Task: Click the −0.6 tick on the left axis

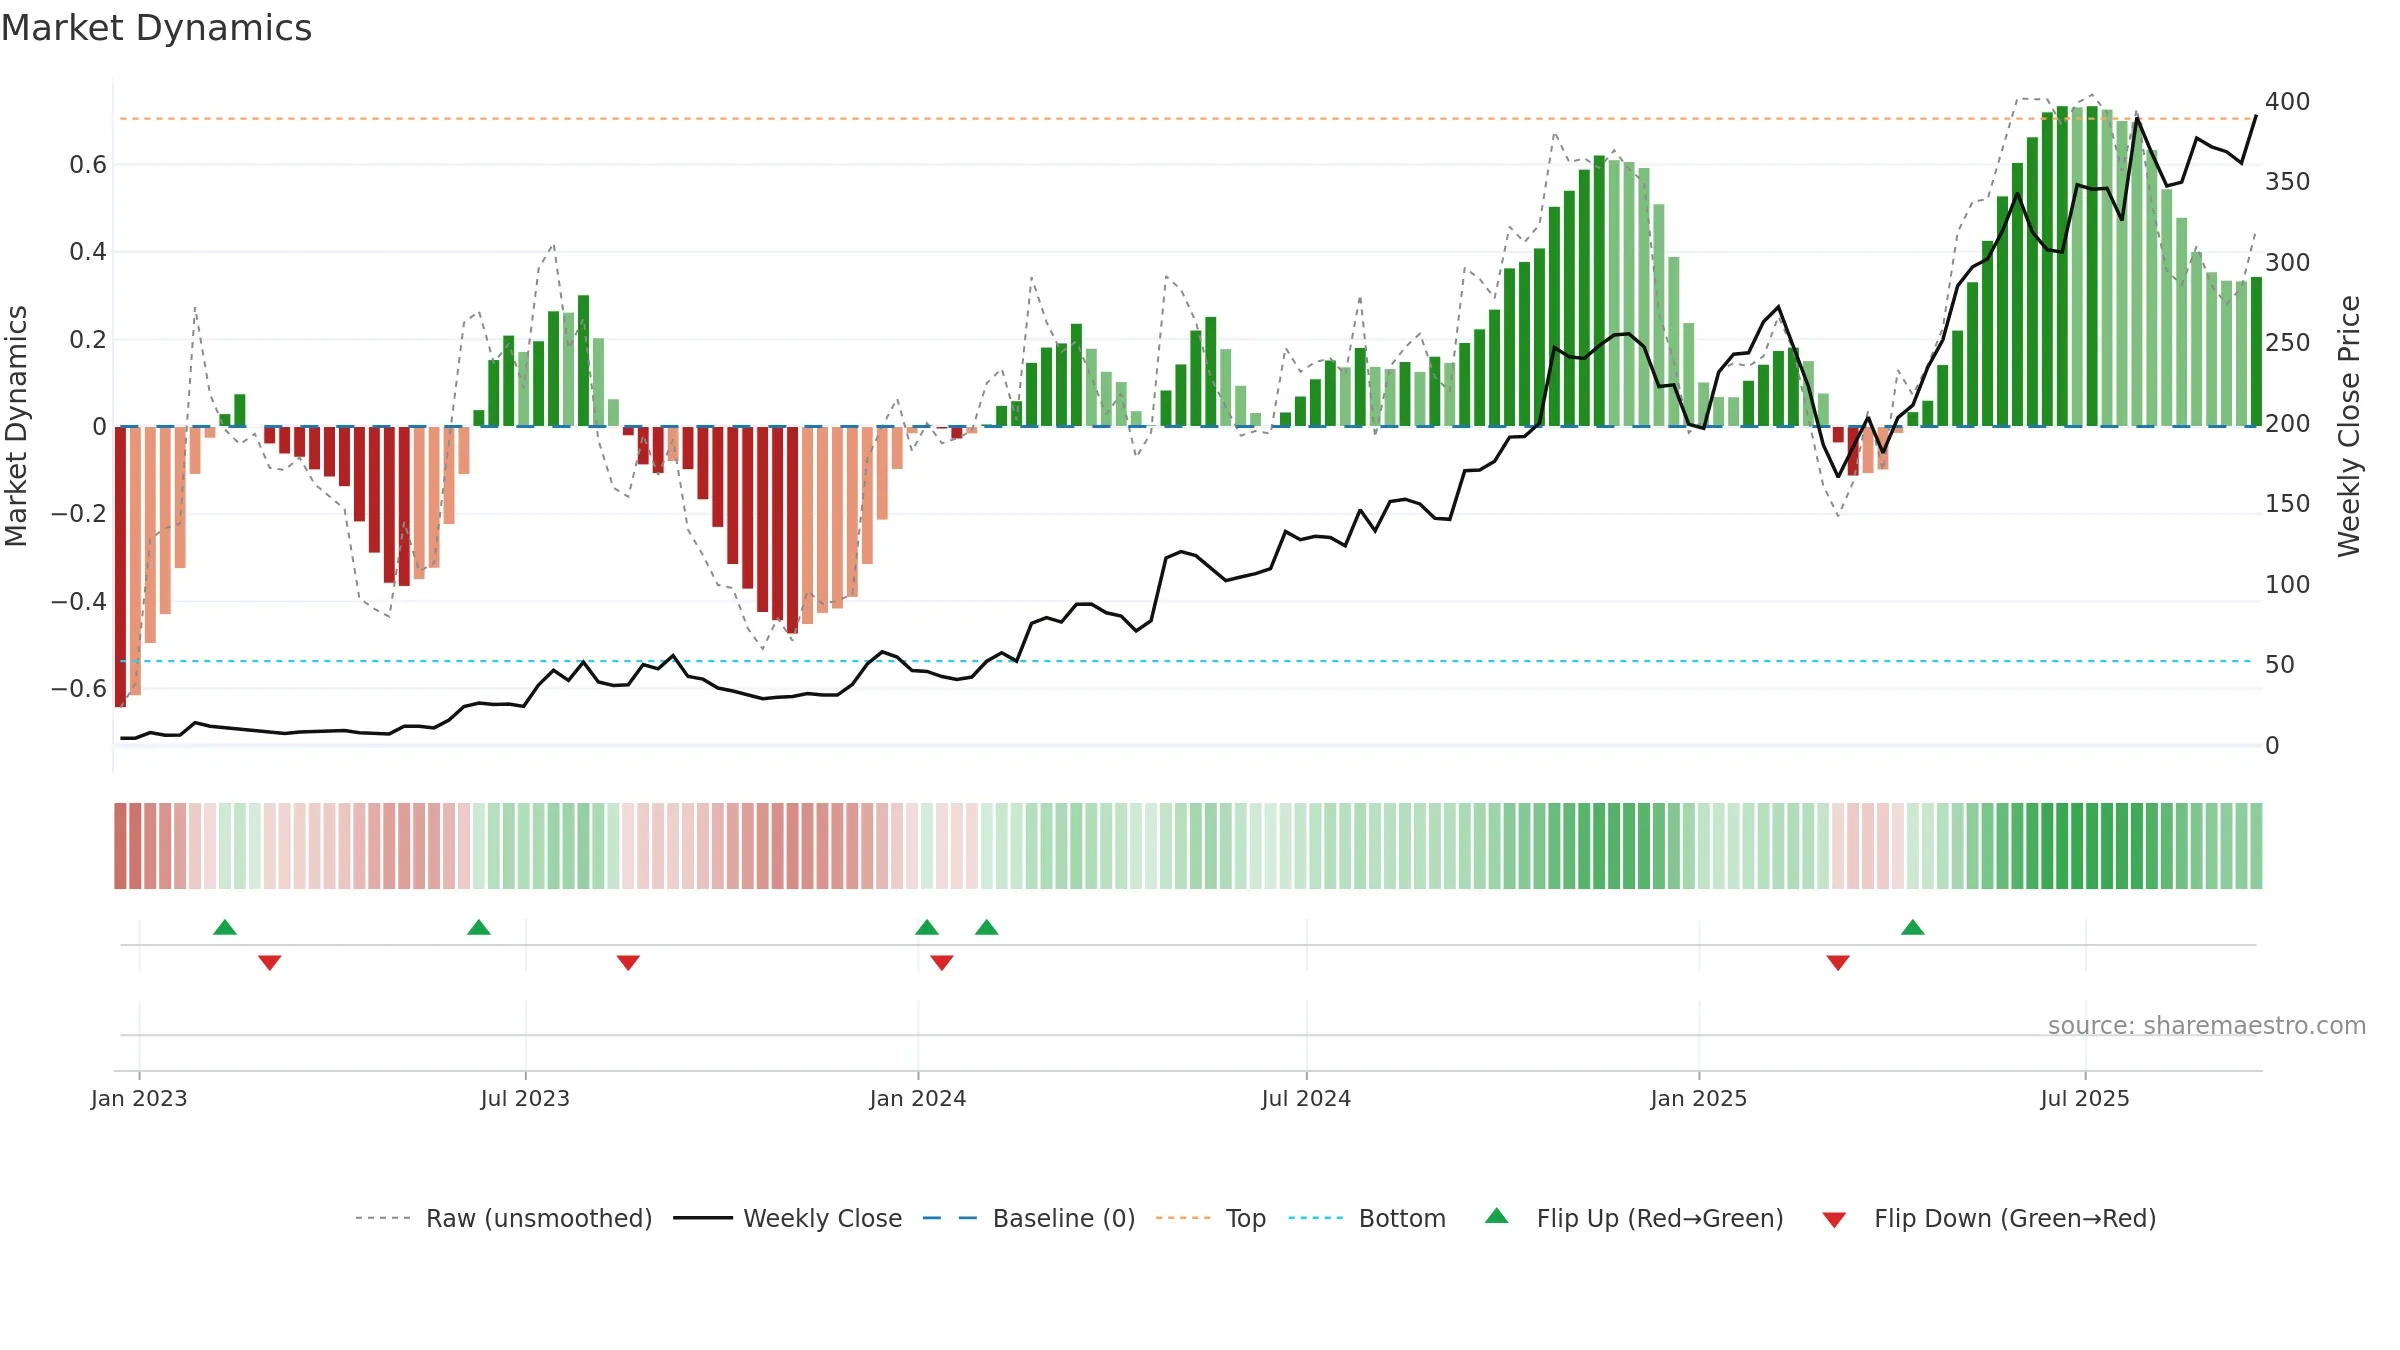Action: point(79,689)
